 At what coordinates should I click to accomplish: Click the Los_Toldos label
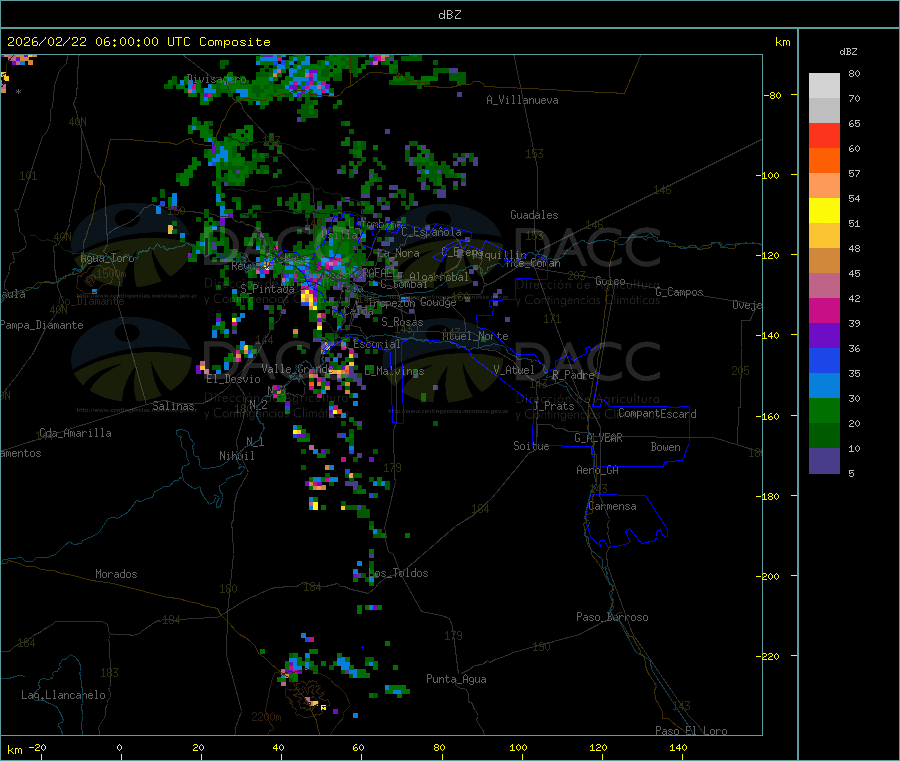(398, 573)
